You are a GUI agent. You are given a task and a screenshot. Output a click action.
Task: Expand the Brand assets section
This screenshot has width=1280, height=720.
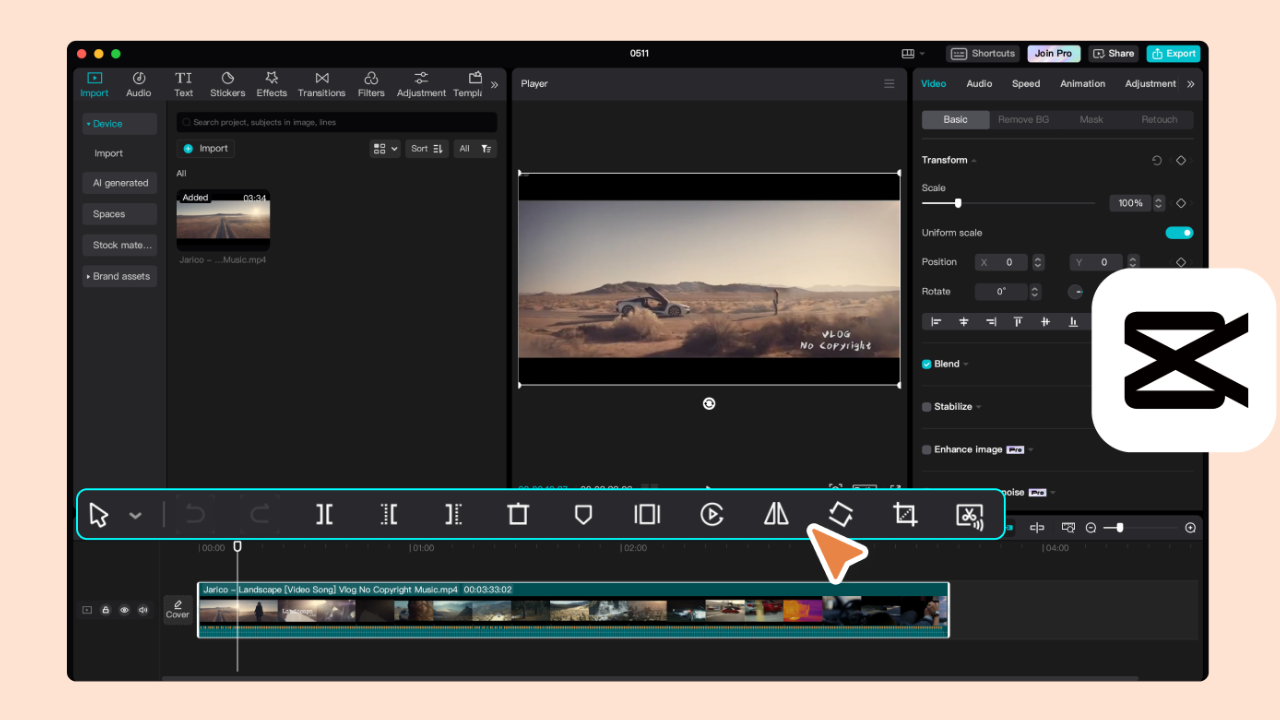tap(120, 276)
